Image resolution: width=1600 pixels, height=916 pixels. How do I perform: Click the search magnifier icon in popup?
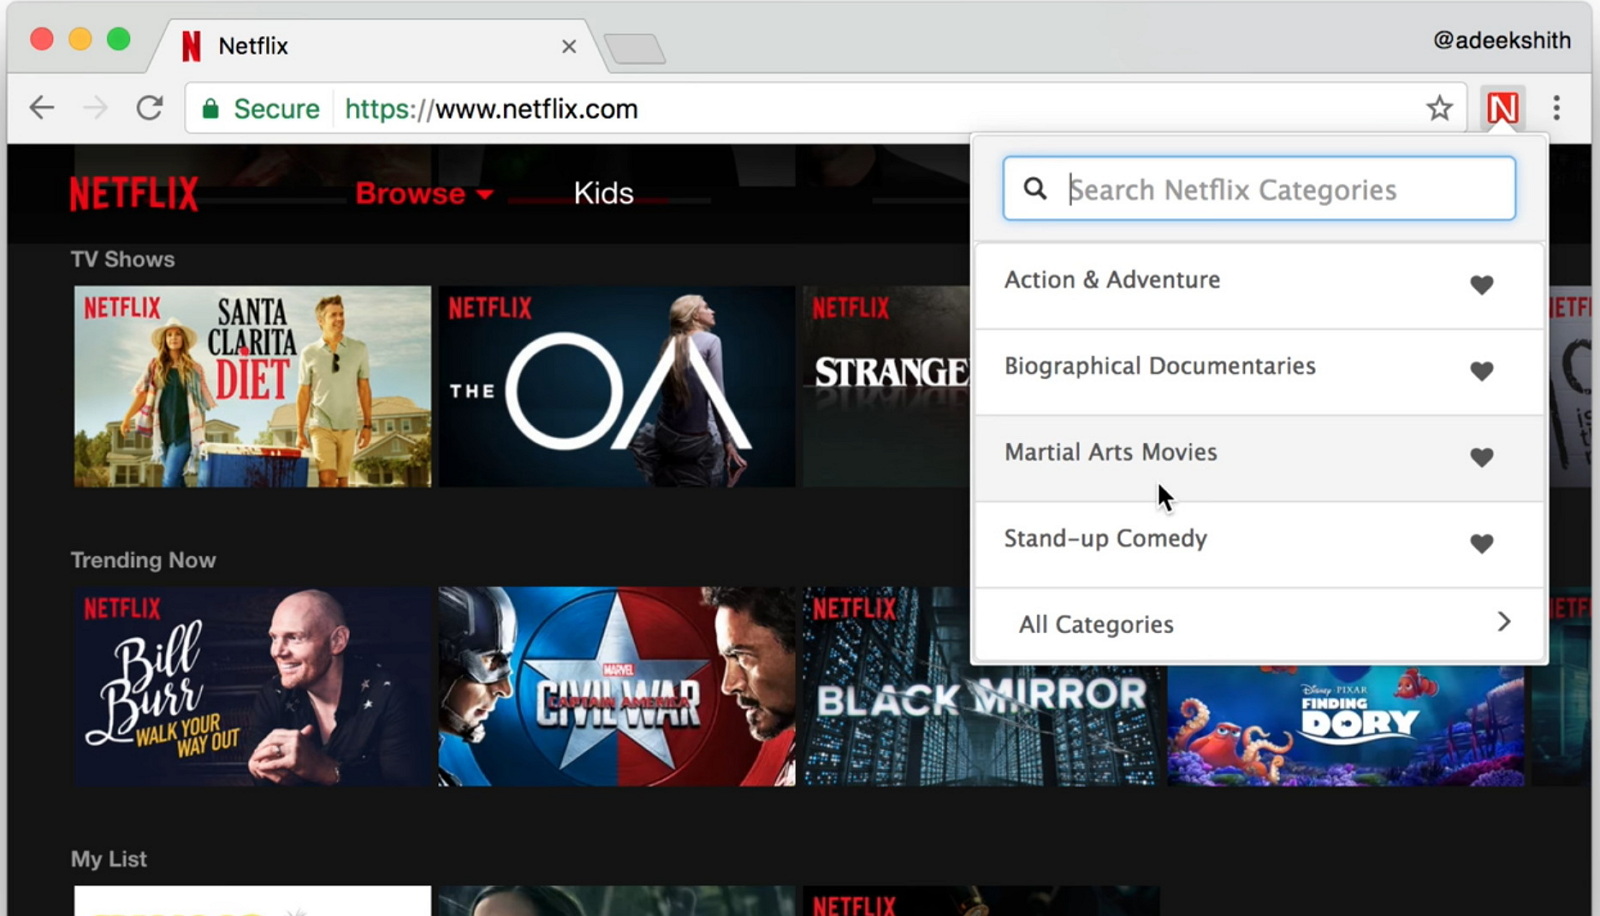1035,188
